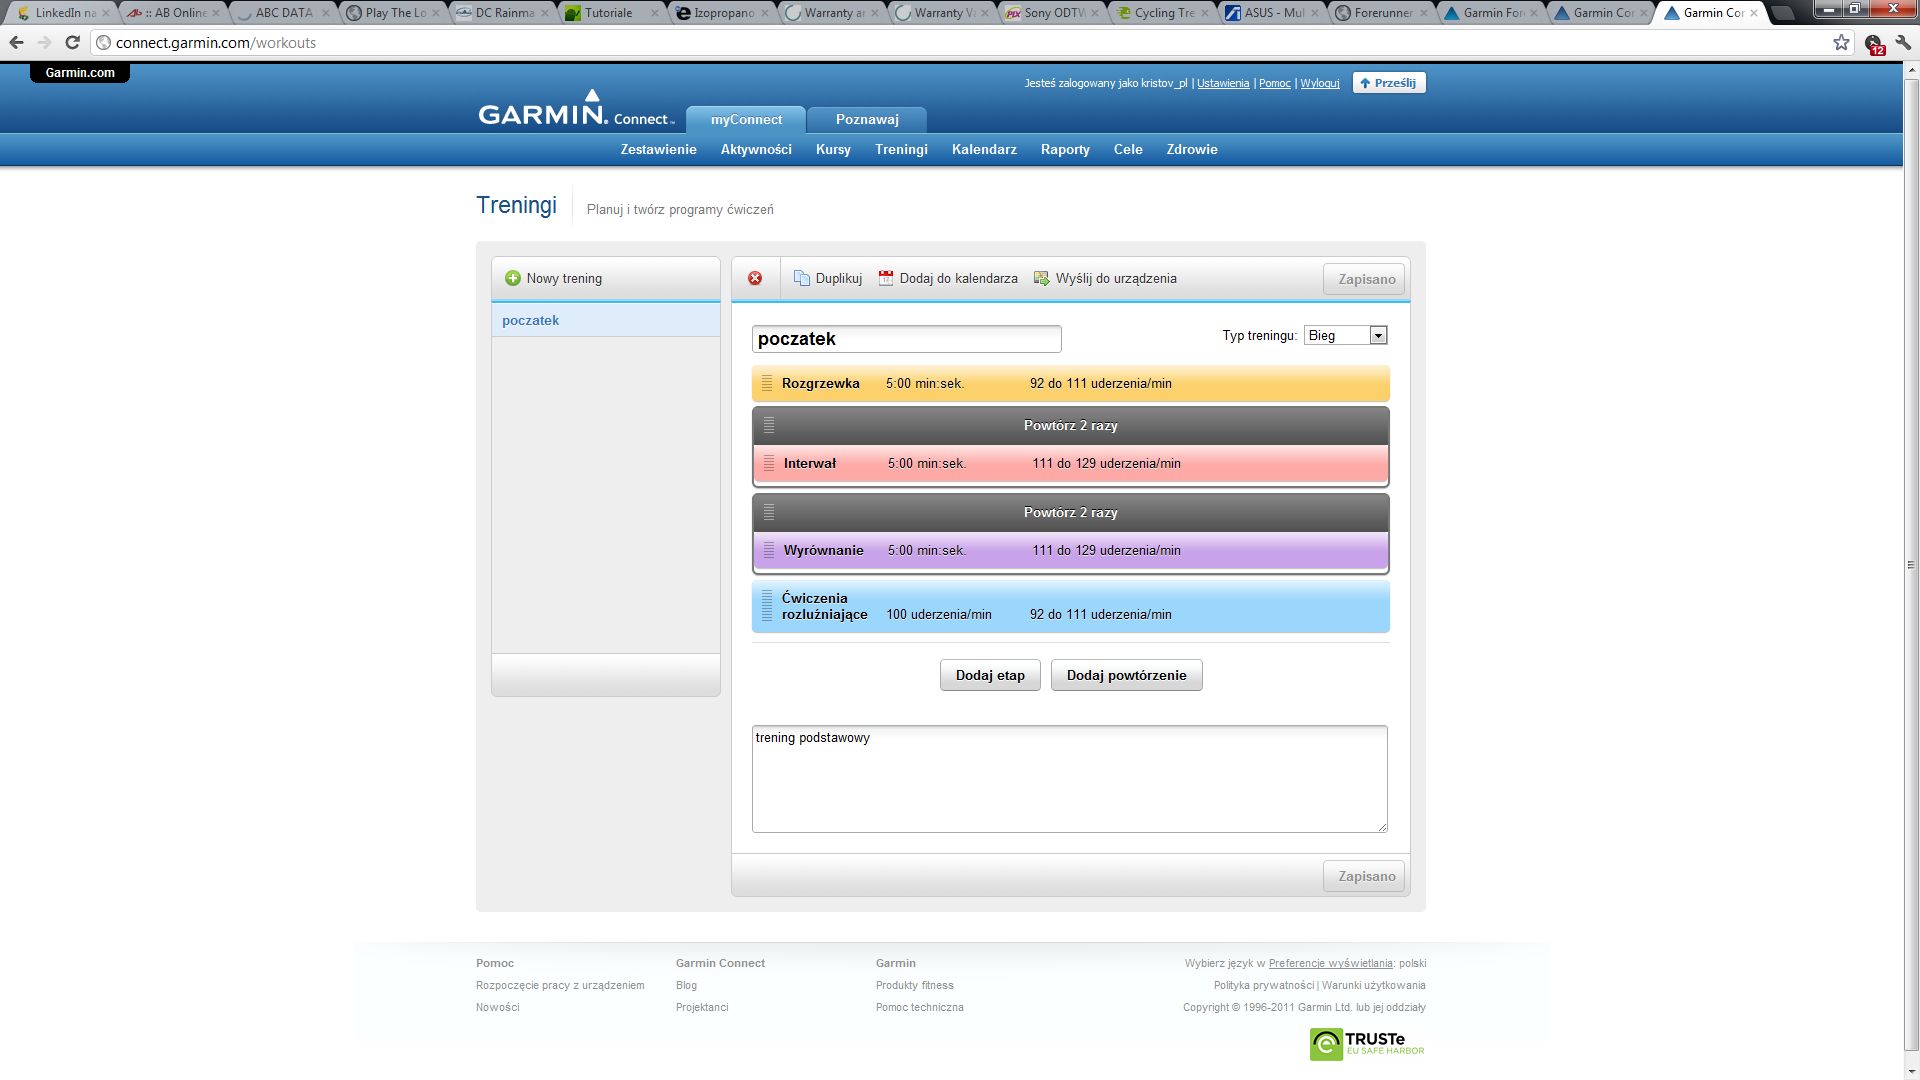Viewport: 1920px width, 1080px height.
Task: Open the Pomoc techniczna footer link
Action: (919, 1008)
